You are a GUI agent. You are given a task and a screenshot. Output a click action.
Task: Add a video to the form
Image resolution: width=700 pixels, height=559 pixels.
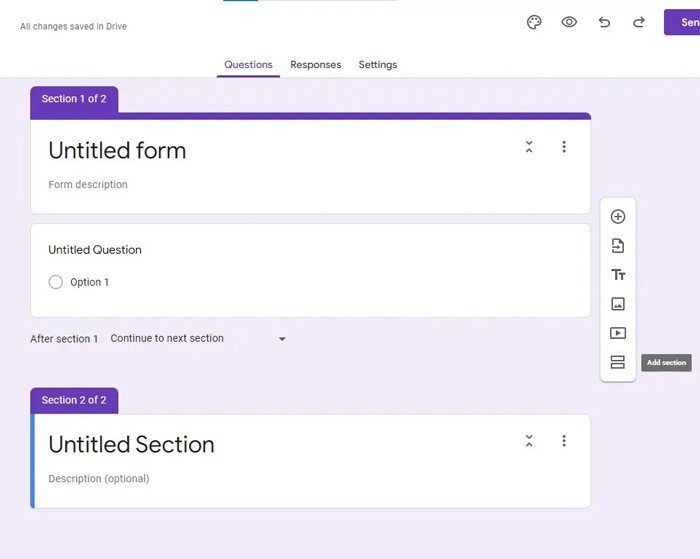(618, 333)
